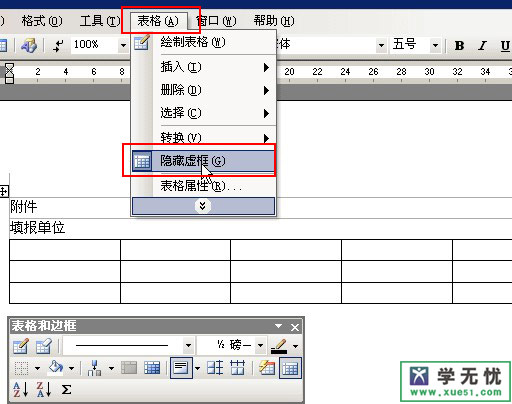
Task: Click the drawing shapes toolbar icon
Action: 29,46
